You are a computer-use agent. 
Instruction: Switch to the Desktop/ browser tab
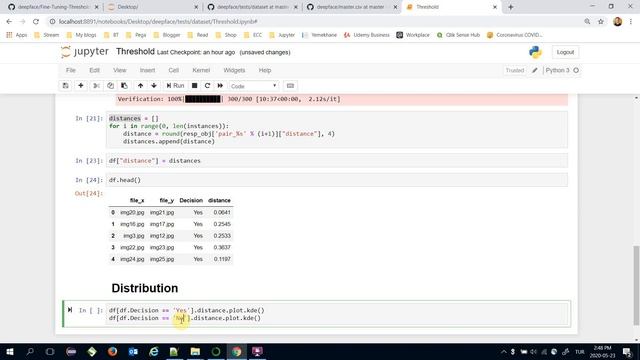[x=153, y=7]
